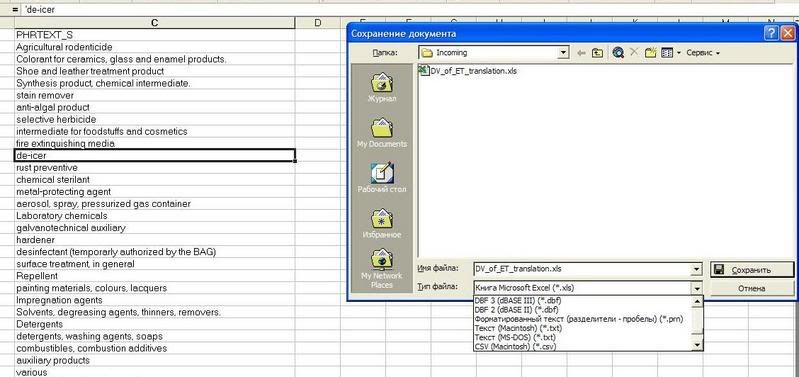Image resolution: width=799 pixels, height=377 pixels.
Task: Select cell Shoe and leather treatment product
Action: click(x=154, y=71)
